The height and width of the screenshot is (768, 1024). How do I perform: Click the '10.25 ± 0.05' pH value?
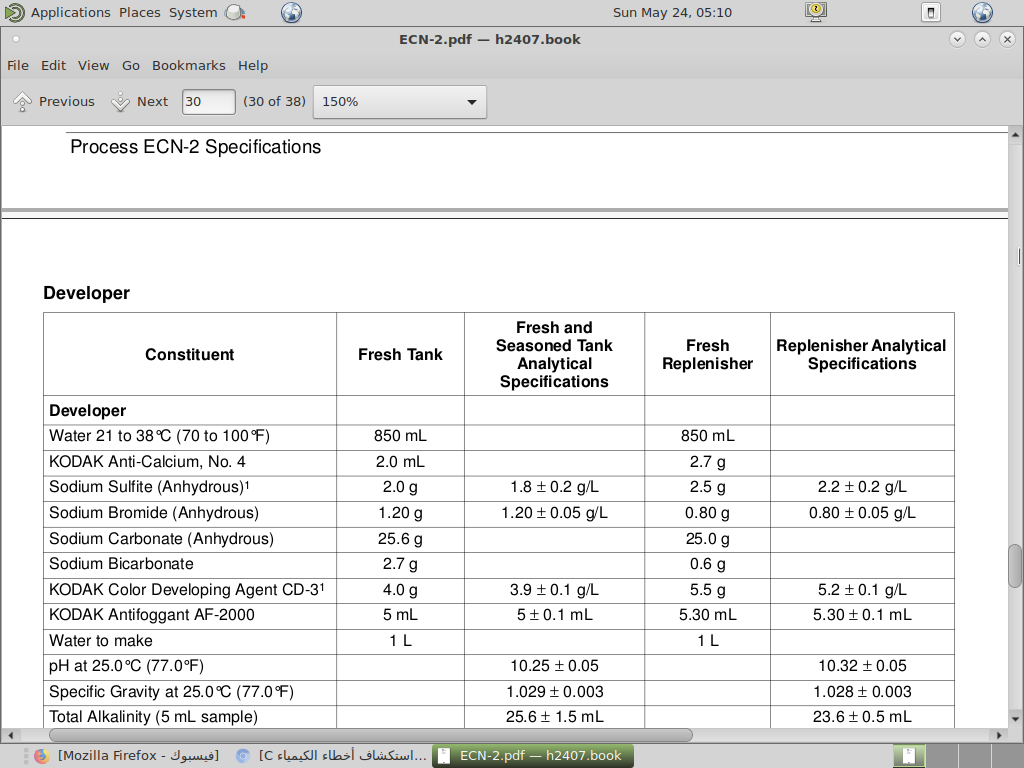[x=554, y=666]
